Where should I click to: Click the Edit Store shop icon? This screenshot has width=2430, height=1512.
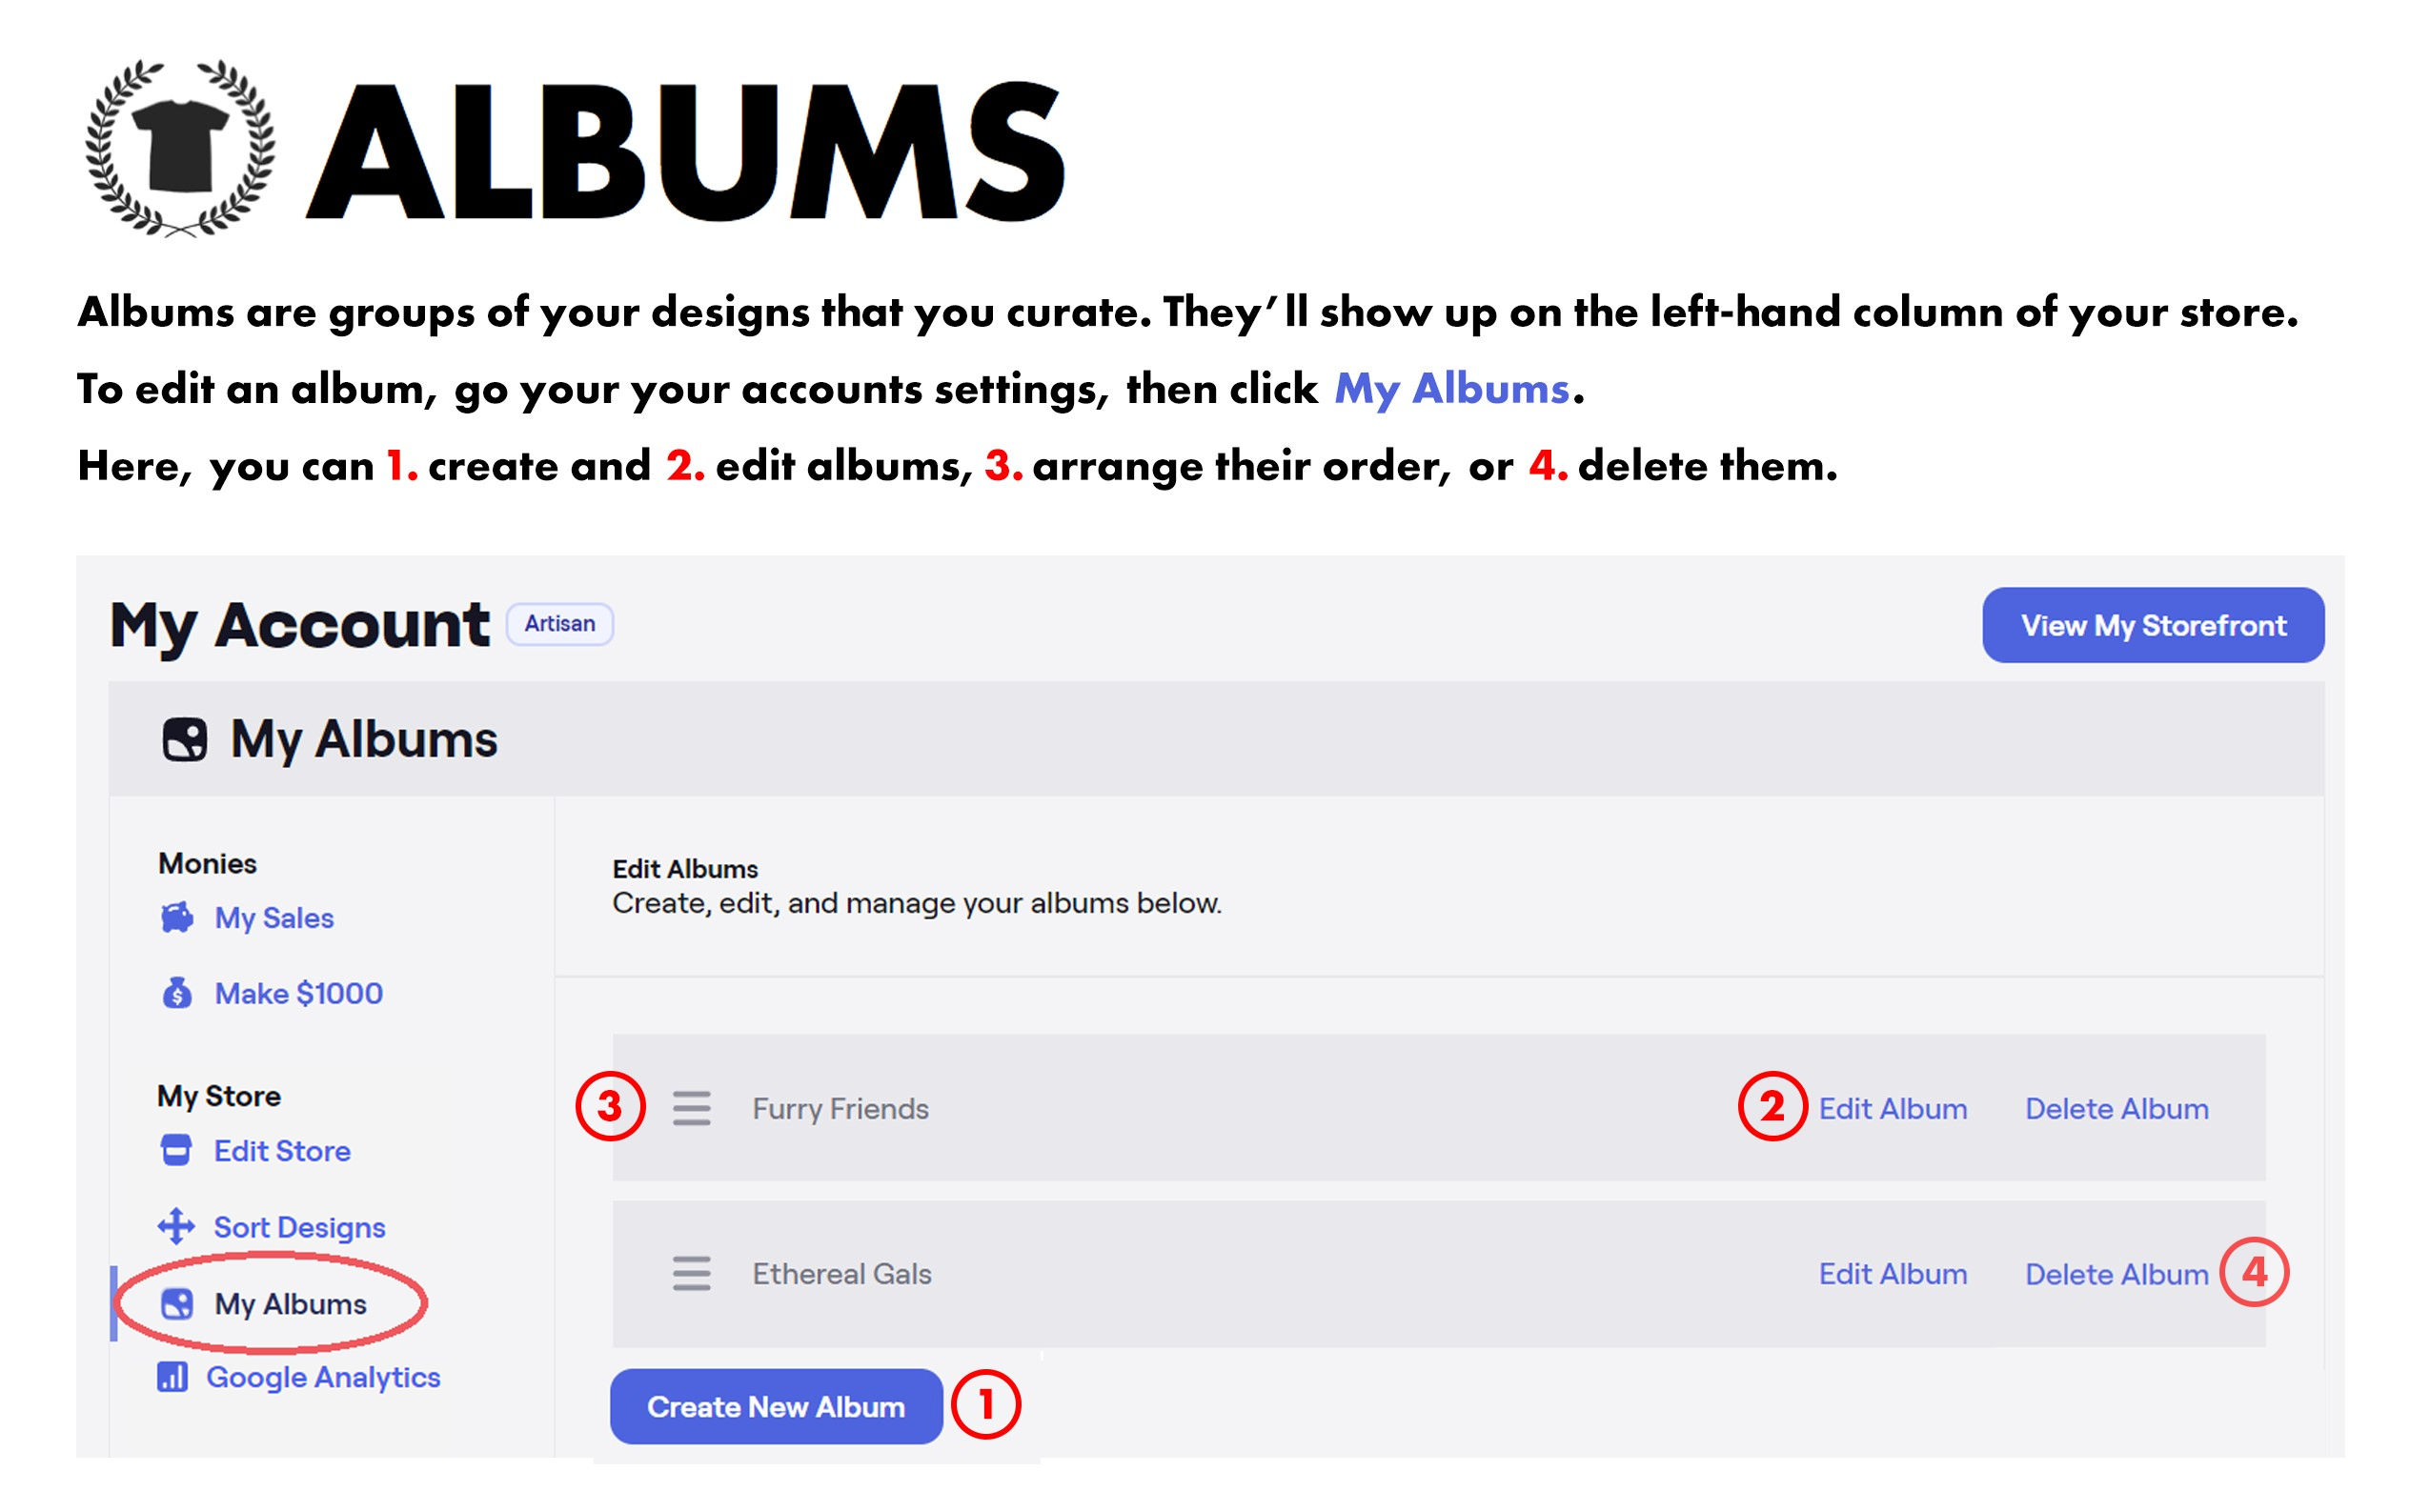pos(176,1150)
